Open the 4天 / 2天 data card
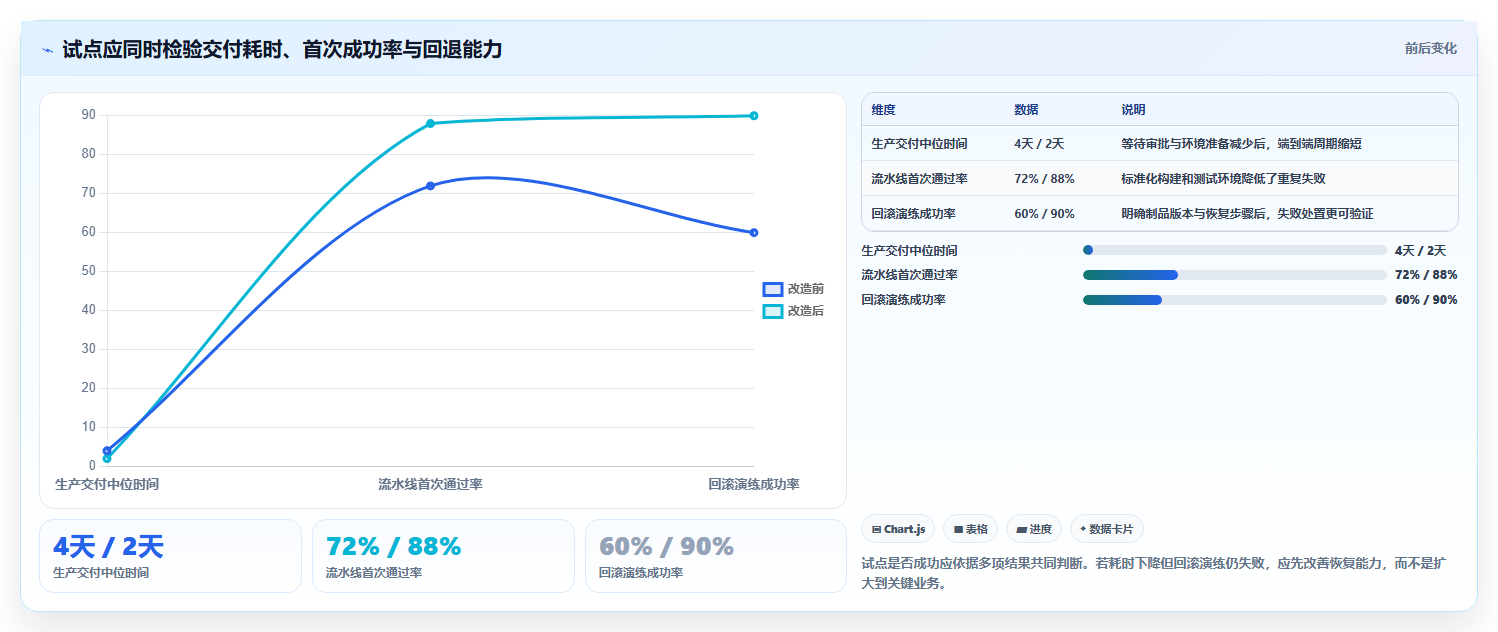Viewport: 1498px width, 632px height. coord(170,556)
